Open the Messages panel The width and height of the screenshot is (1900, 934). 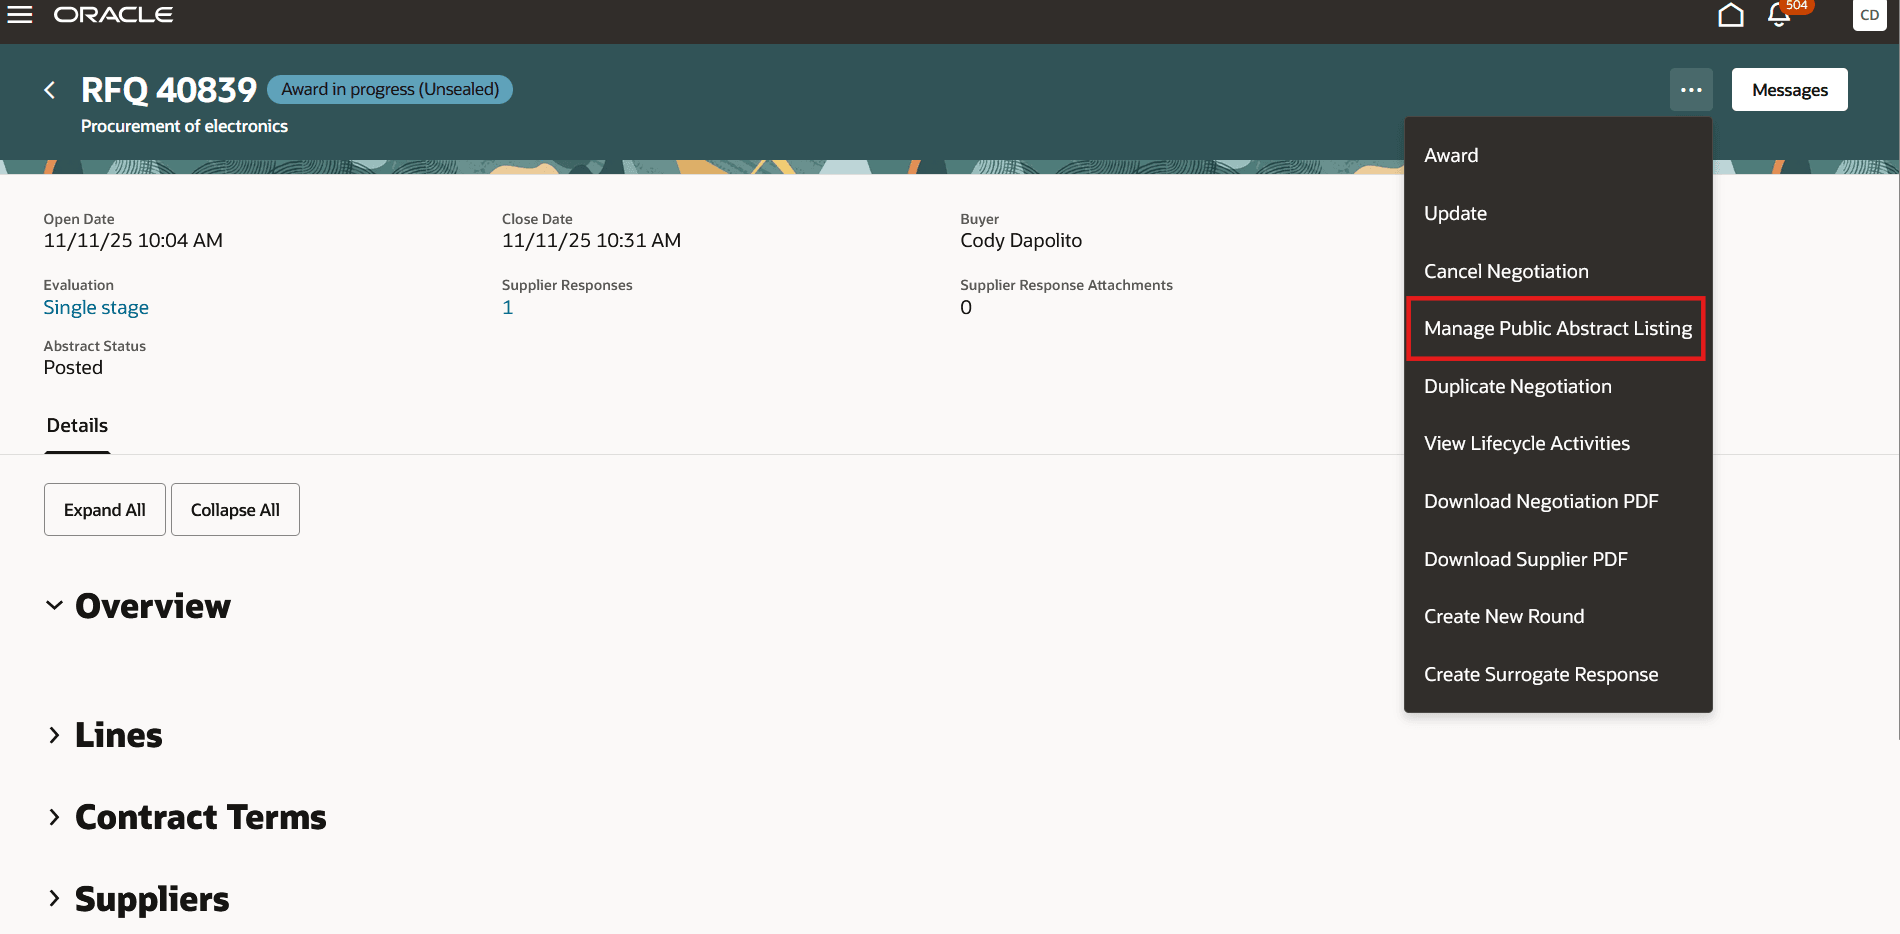1789,89
